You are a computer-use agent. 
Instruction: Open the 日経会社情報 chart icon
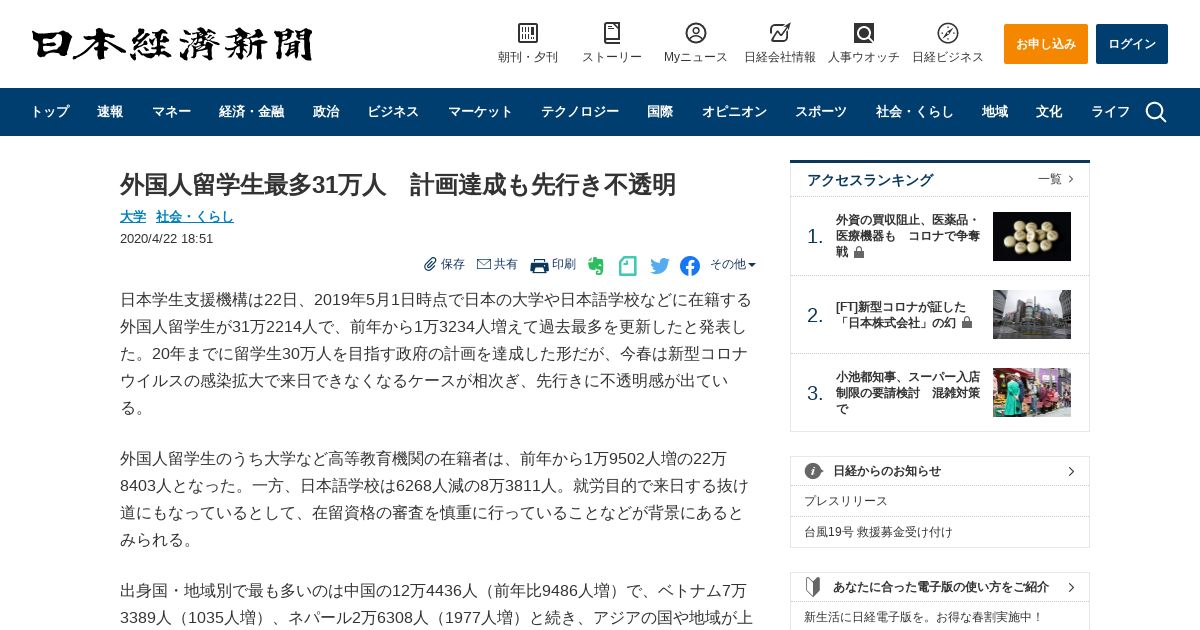pos(780,33)
